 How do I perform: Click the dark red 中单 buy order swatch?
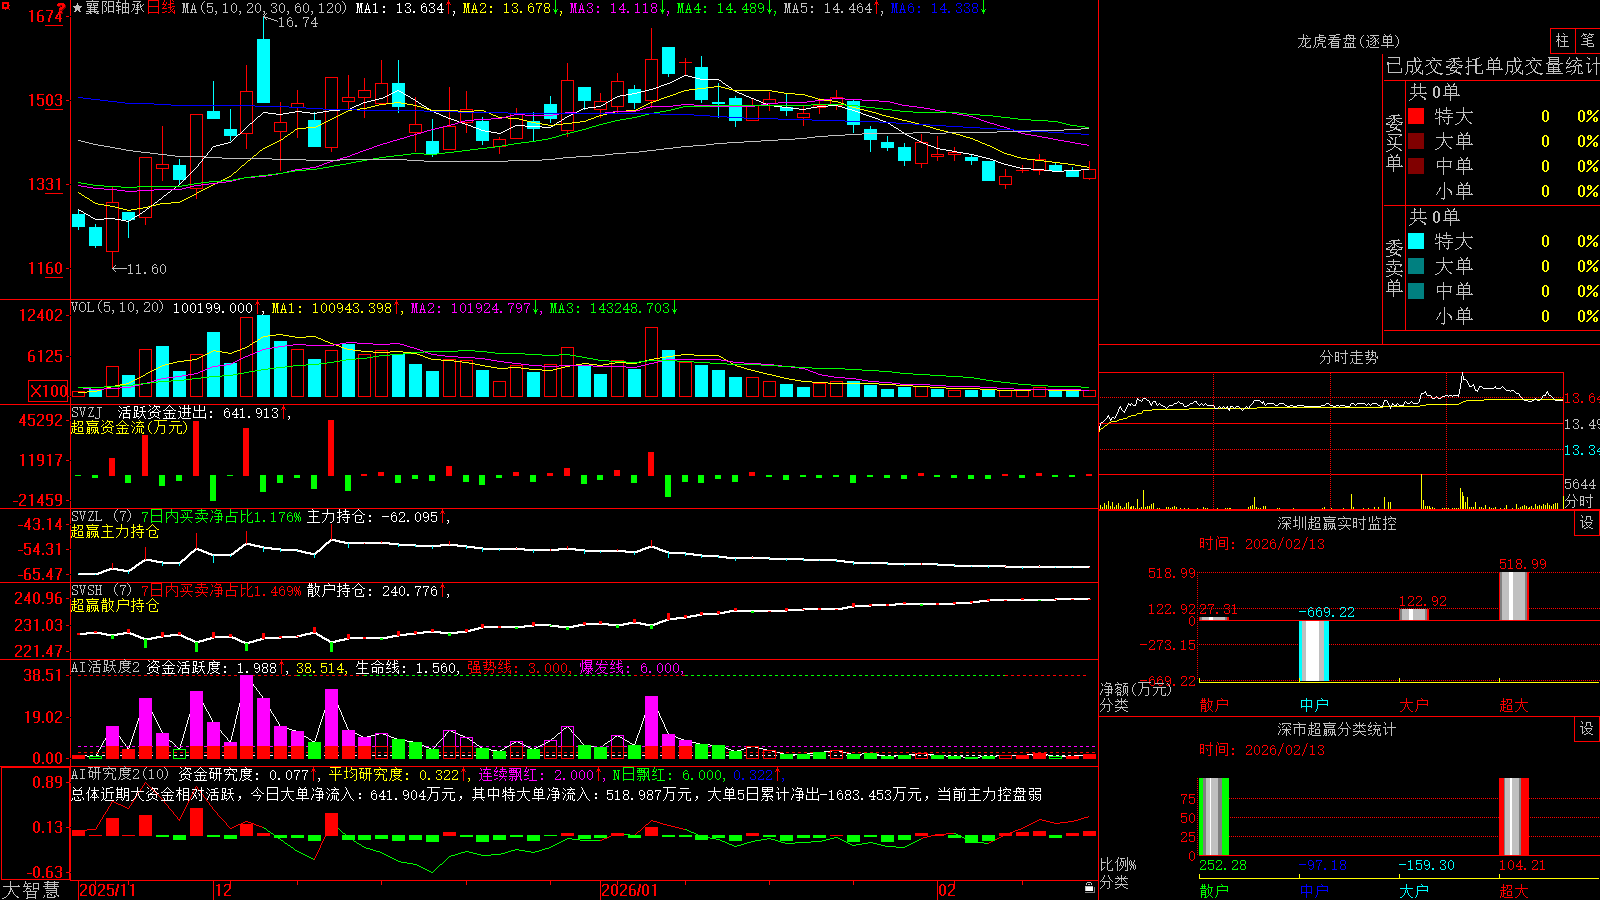coord(1416,166)
